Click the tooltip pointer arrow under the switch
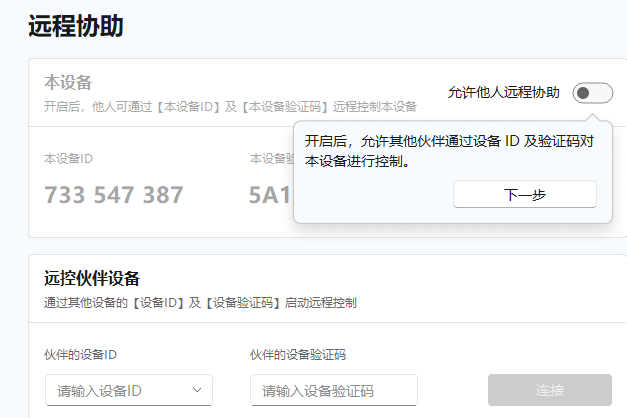The width and height of the screenshot is (627, 418). pyautogui.click(x=593, y=117)
